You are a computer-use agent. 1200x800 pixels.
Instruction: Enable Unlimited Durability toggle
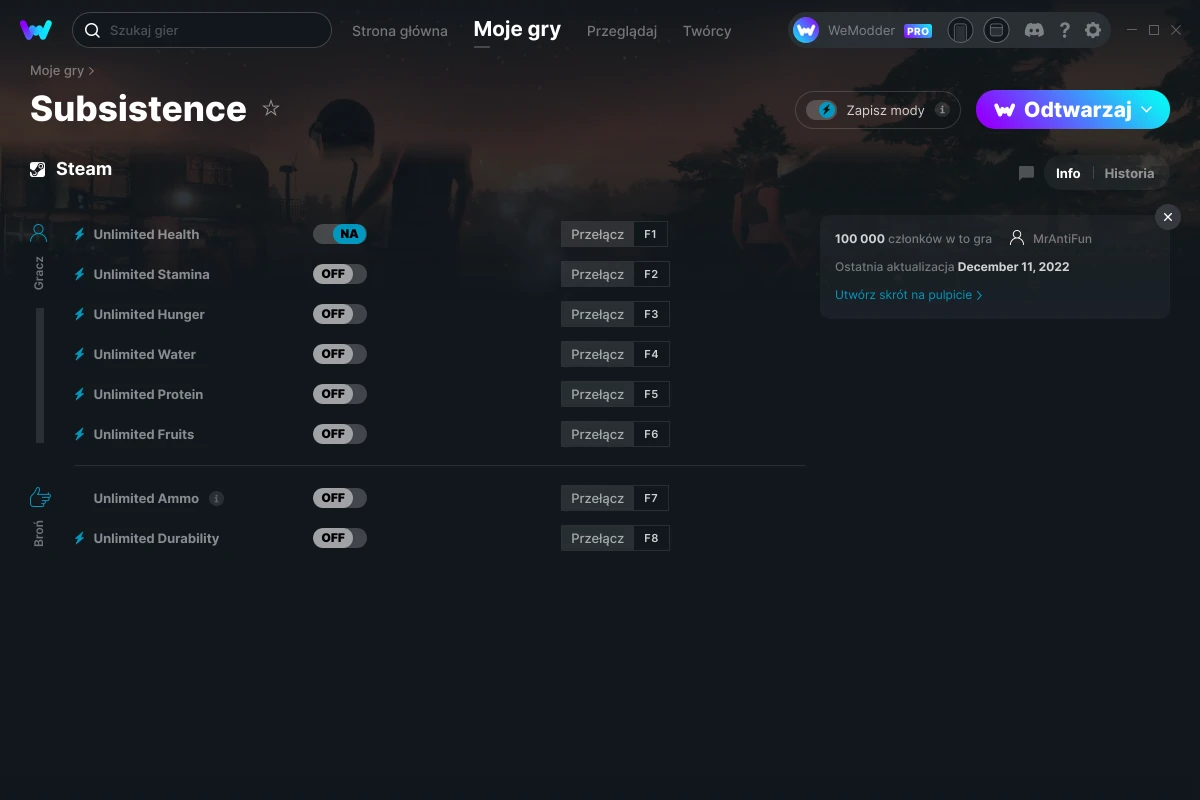(340, 538)
